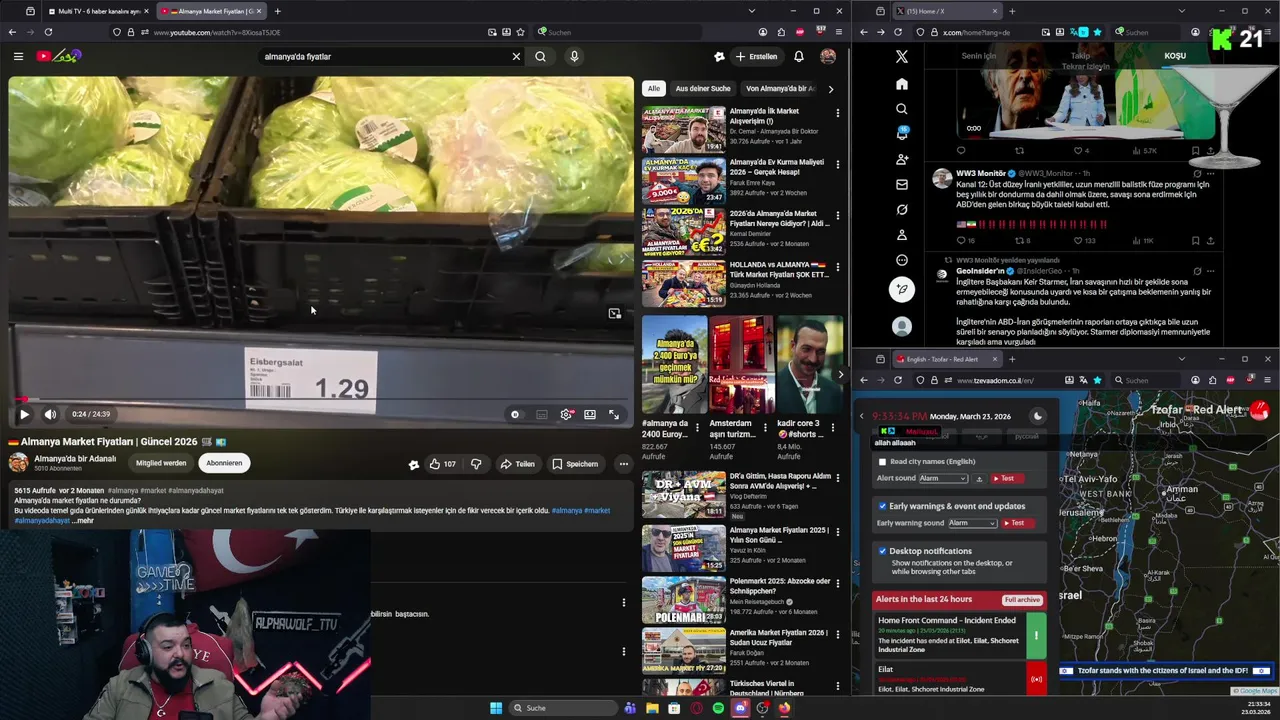
Task: Open options for HOLLANDA vs ALMANYA video
Action: (x=837, y=267)
